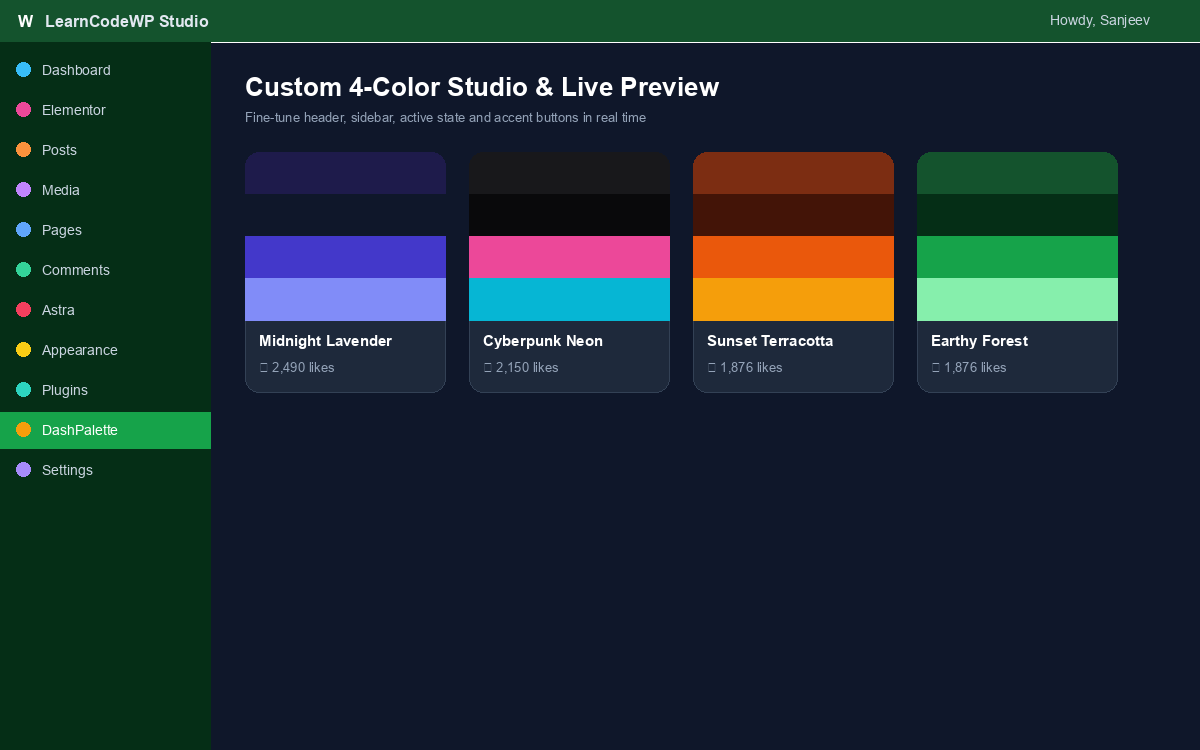Pick Sunset Terracotta rust brown top swatch
Image resolution: width=1200 pixels, height=750 pixels.
793,173
